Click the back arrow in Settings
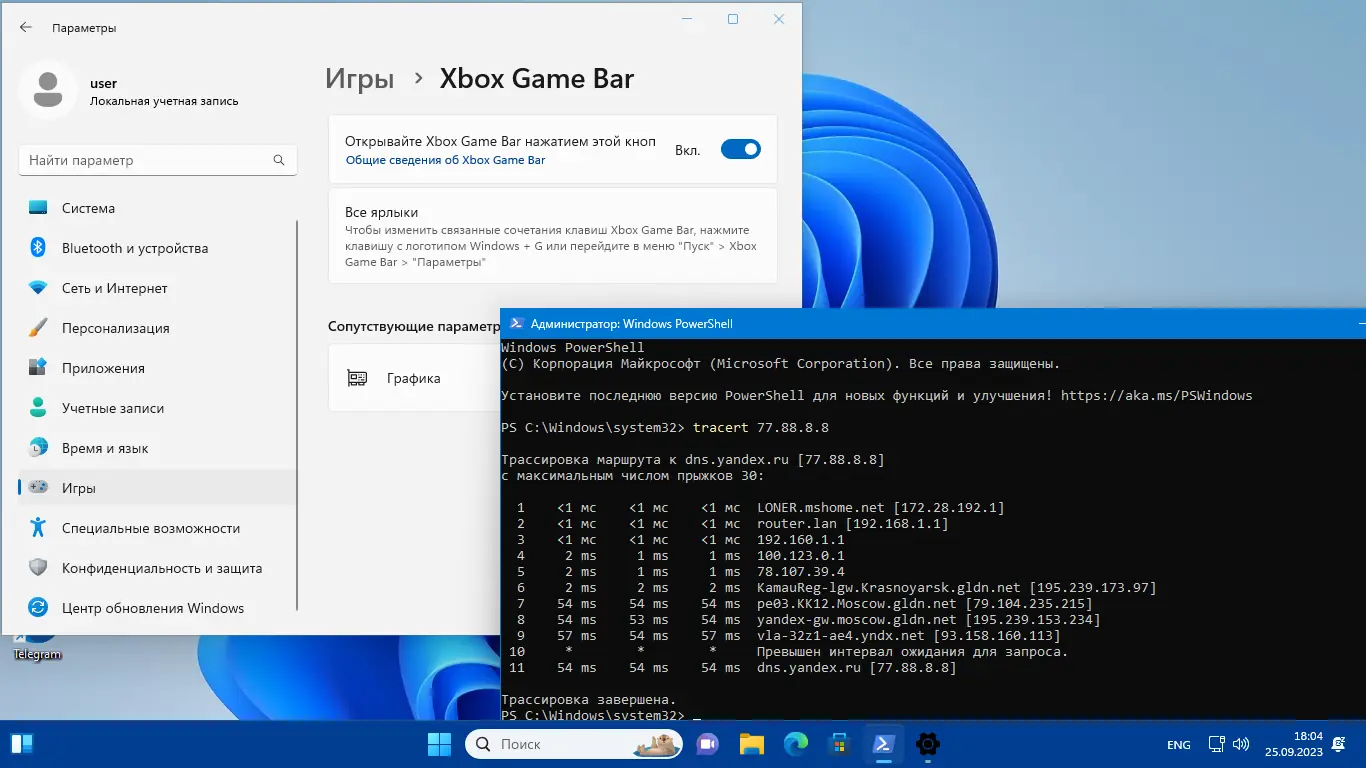 point(26,28)
